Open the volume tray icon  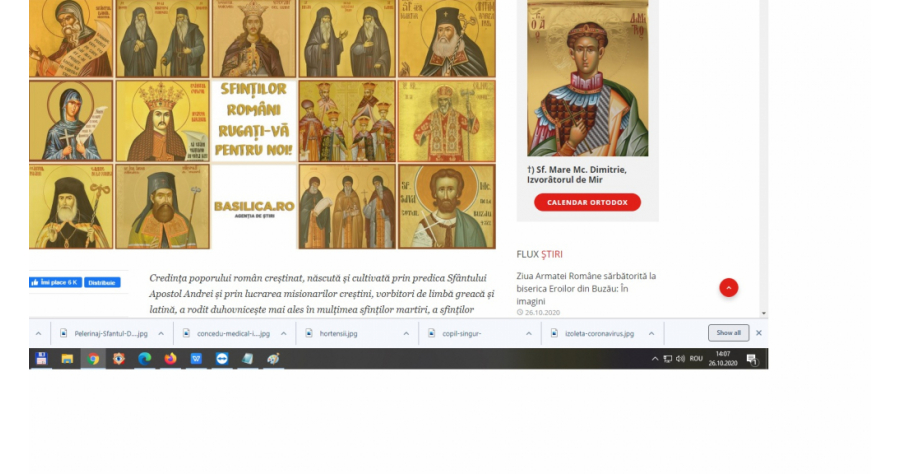click(681, 359)
